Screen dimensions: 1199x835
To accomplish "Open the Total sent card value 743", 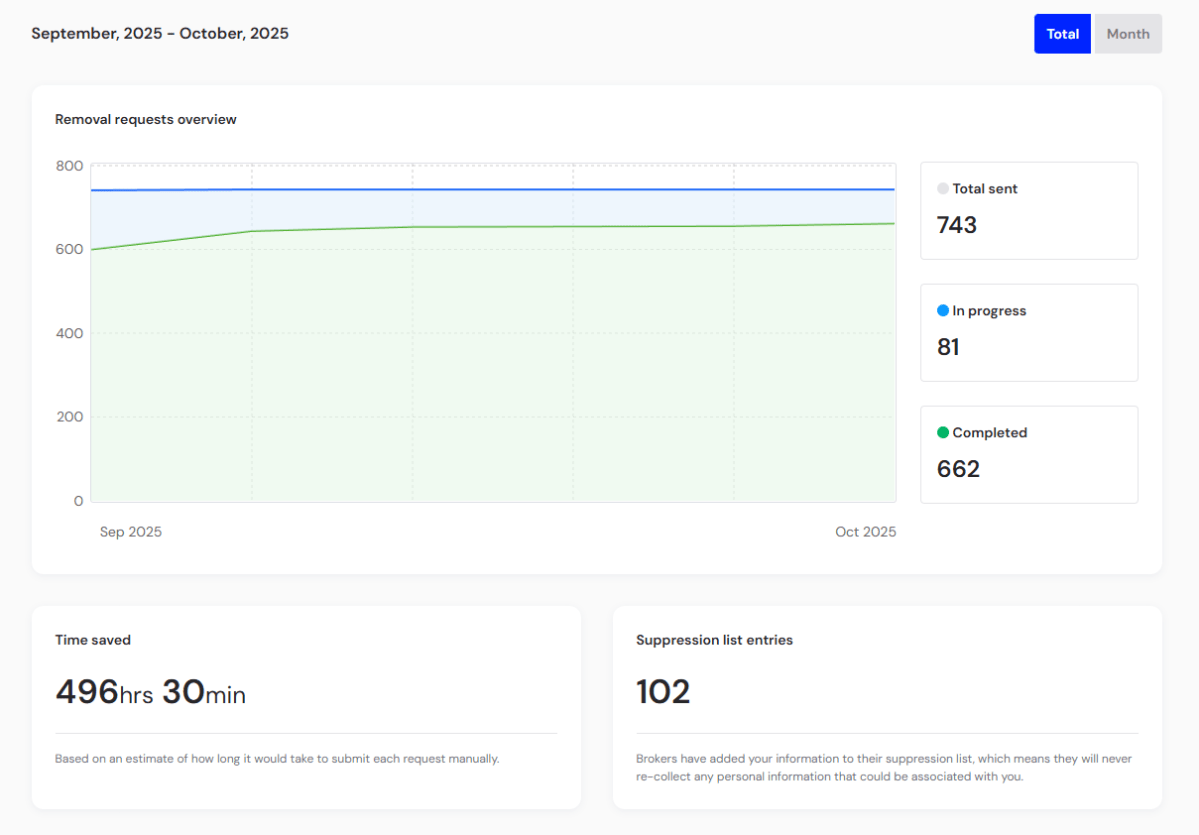I will [957, 225].
